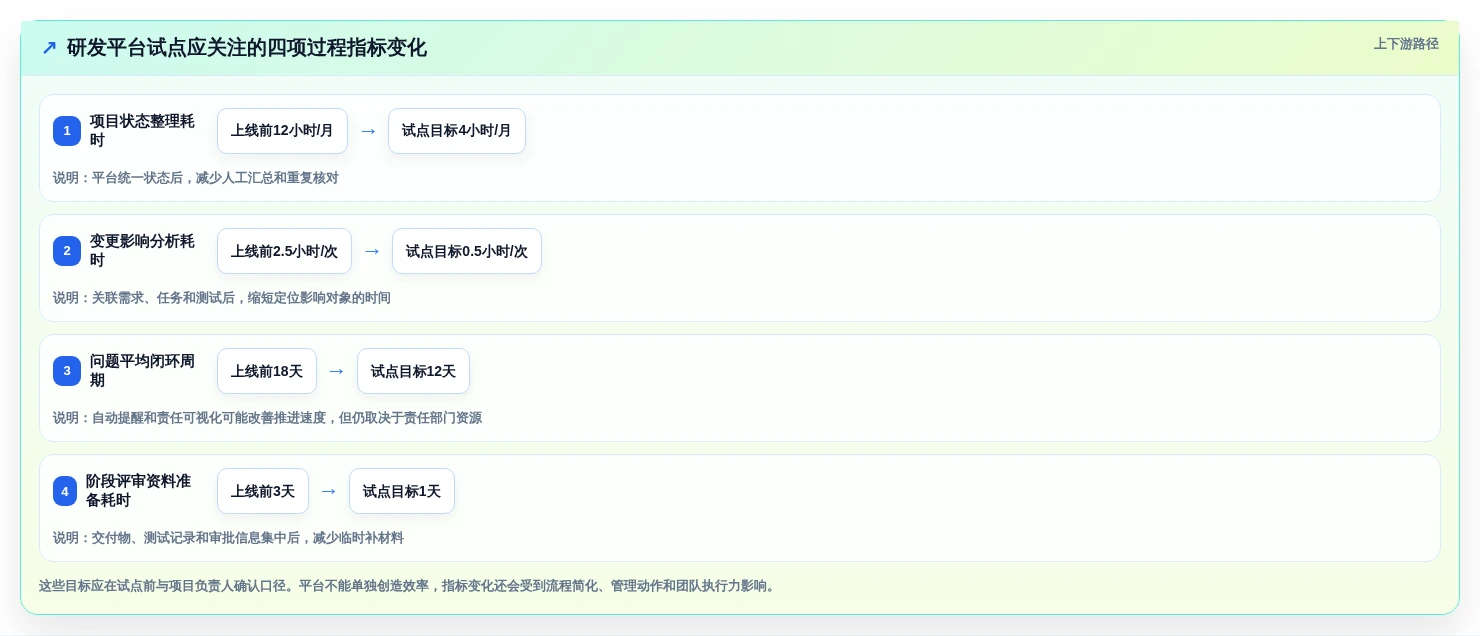Click the footer paragraph starting 这些目标应在试点前
Viewport: 1480px width, 636px height.
407,586
